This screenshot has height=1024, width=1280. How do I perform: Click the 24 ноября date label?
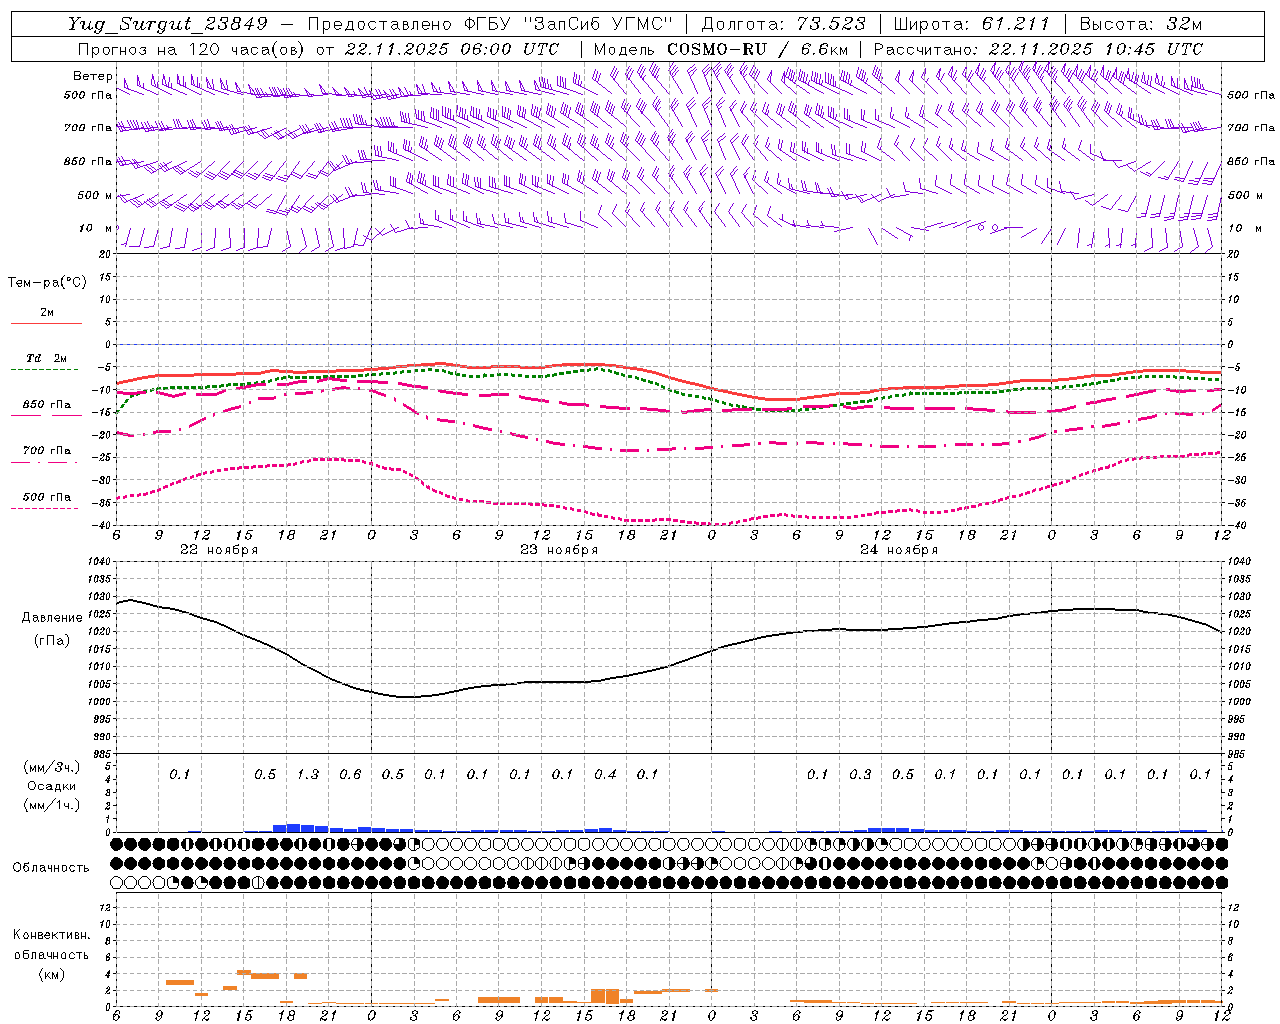click(899, 550)
